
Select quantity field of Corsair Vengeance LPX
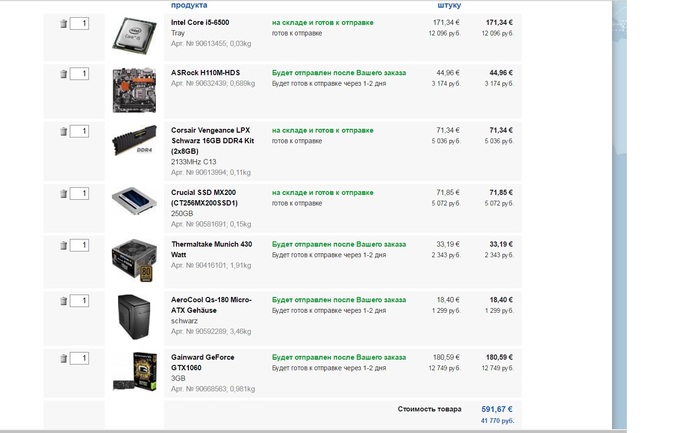[79, 131]
